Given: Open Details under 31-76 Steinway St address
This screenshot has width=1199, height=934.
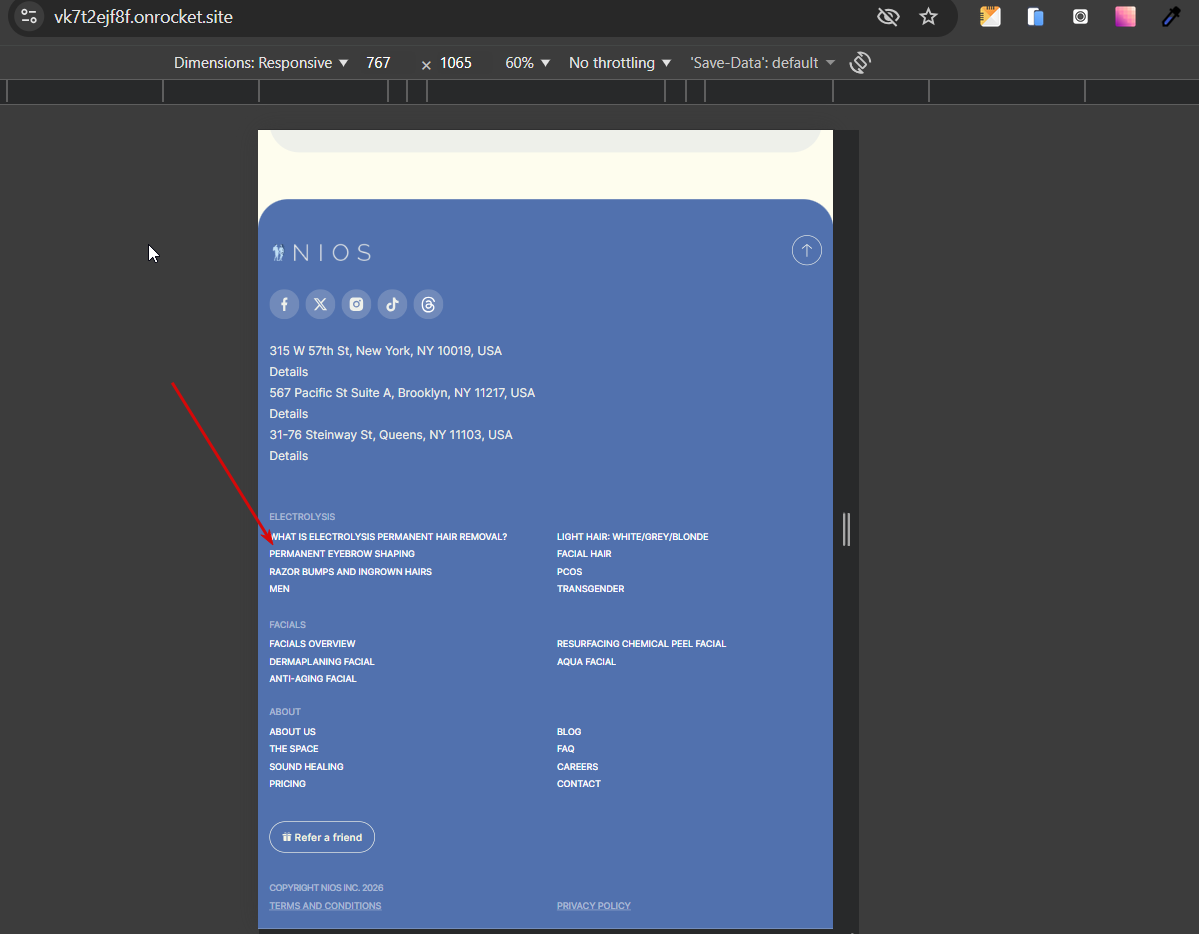Looking at the screenshot, I should click(289, 456).
